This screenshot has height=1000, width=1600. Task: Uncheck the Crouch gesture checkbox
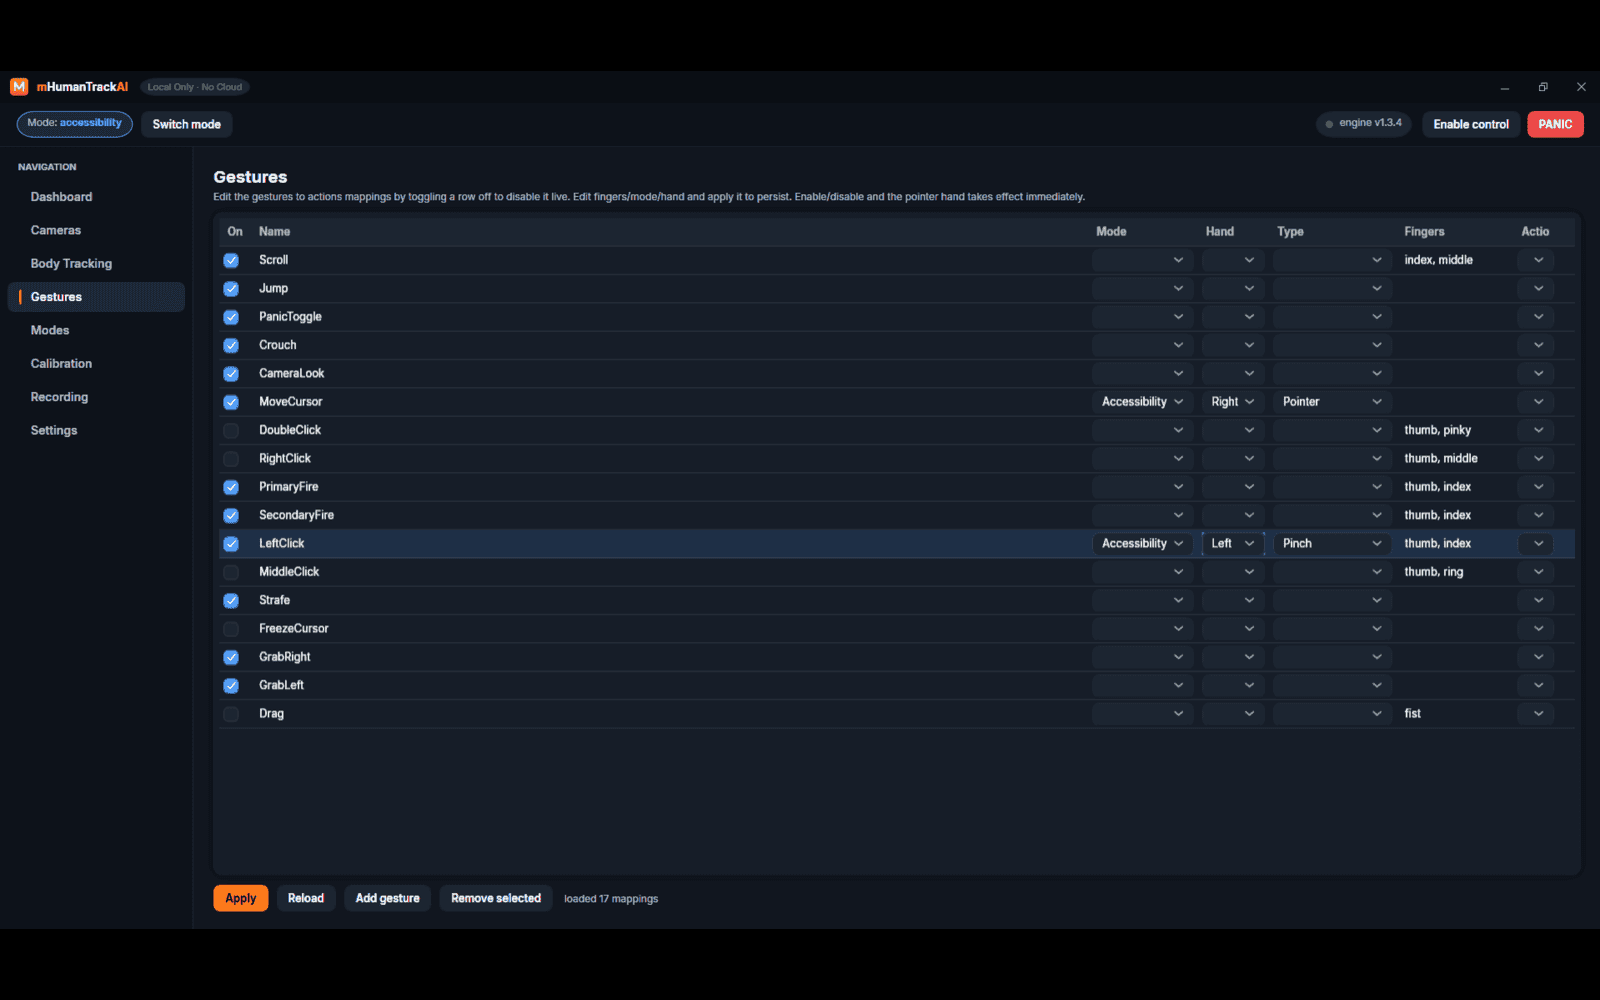tap(231, 345)
